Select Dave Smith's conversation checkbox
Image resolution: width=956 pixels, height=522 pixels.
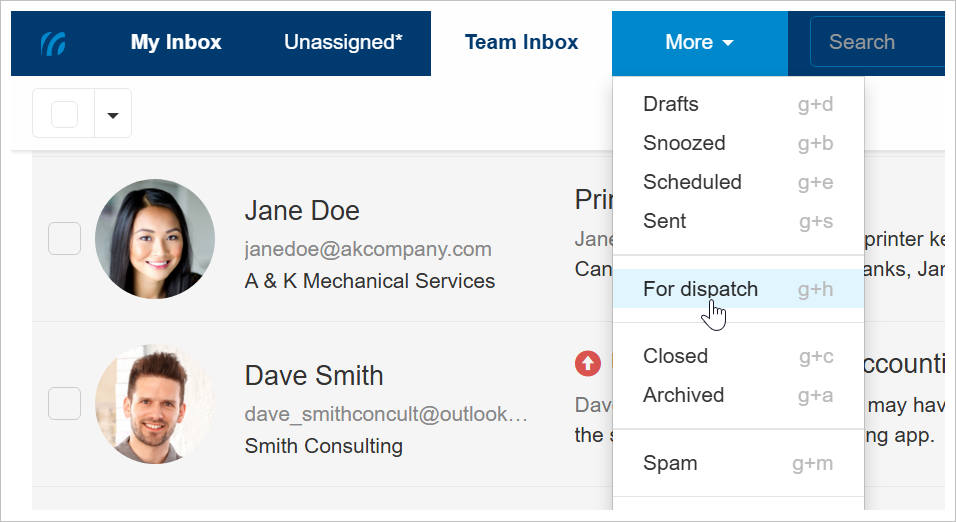(x=65, y=403)
